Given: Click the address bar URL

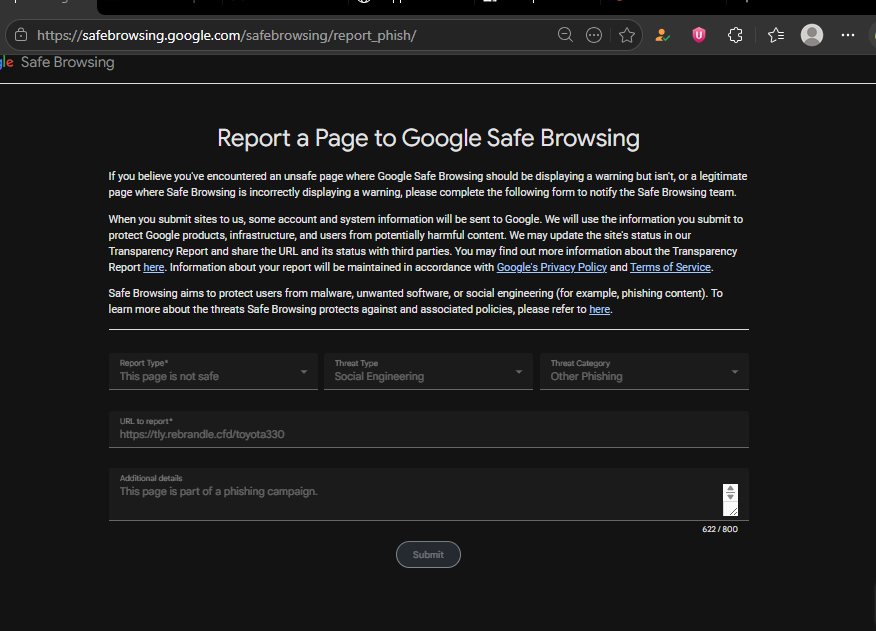Looking at the screenshot, I should coord(226,35).
